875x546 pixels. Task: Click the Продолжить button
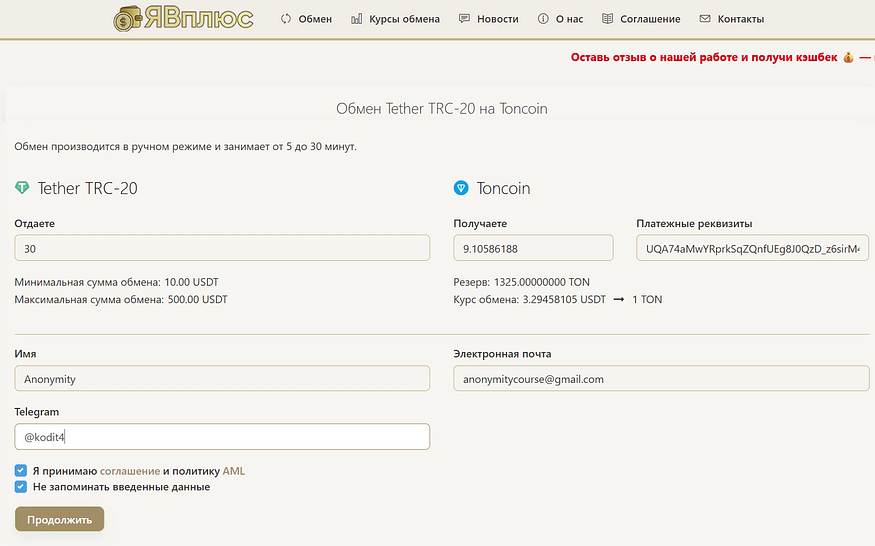[x=59, y=519]
